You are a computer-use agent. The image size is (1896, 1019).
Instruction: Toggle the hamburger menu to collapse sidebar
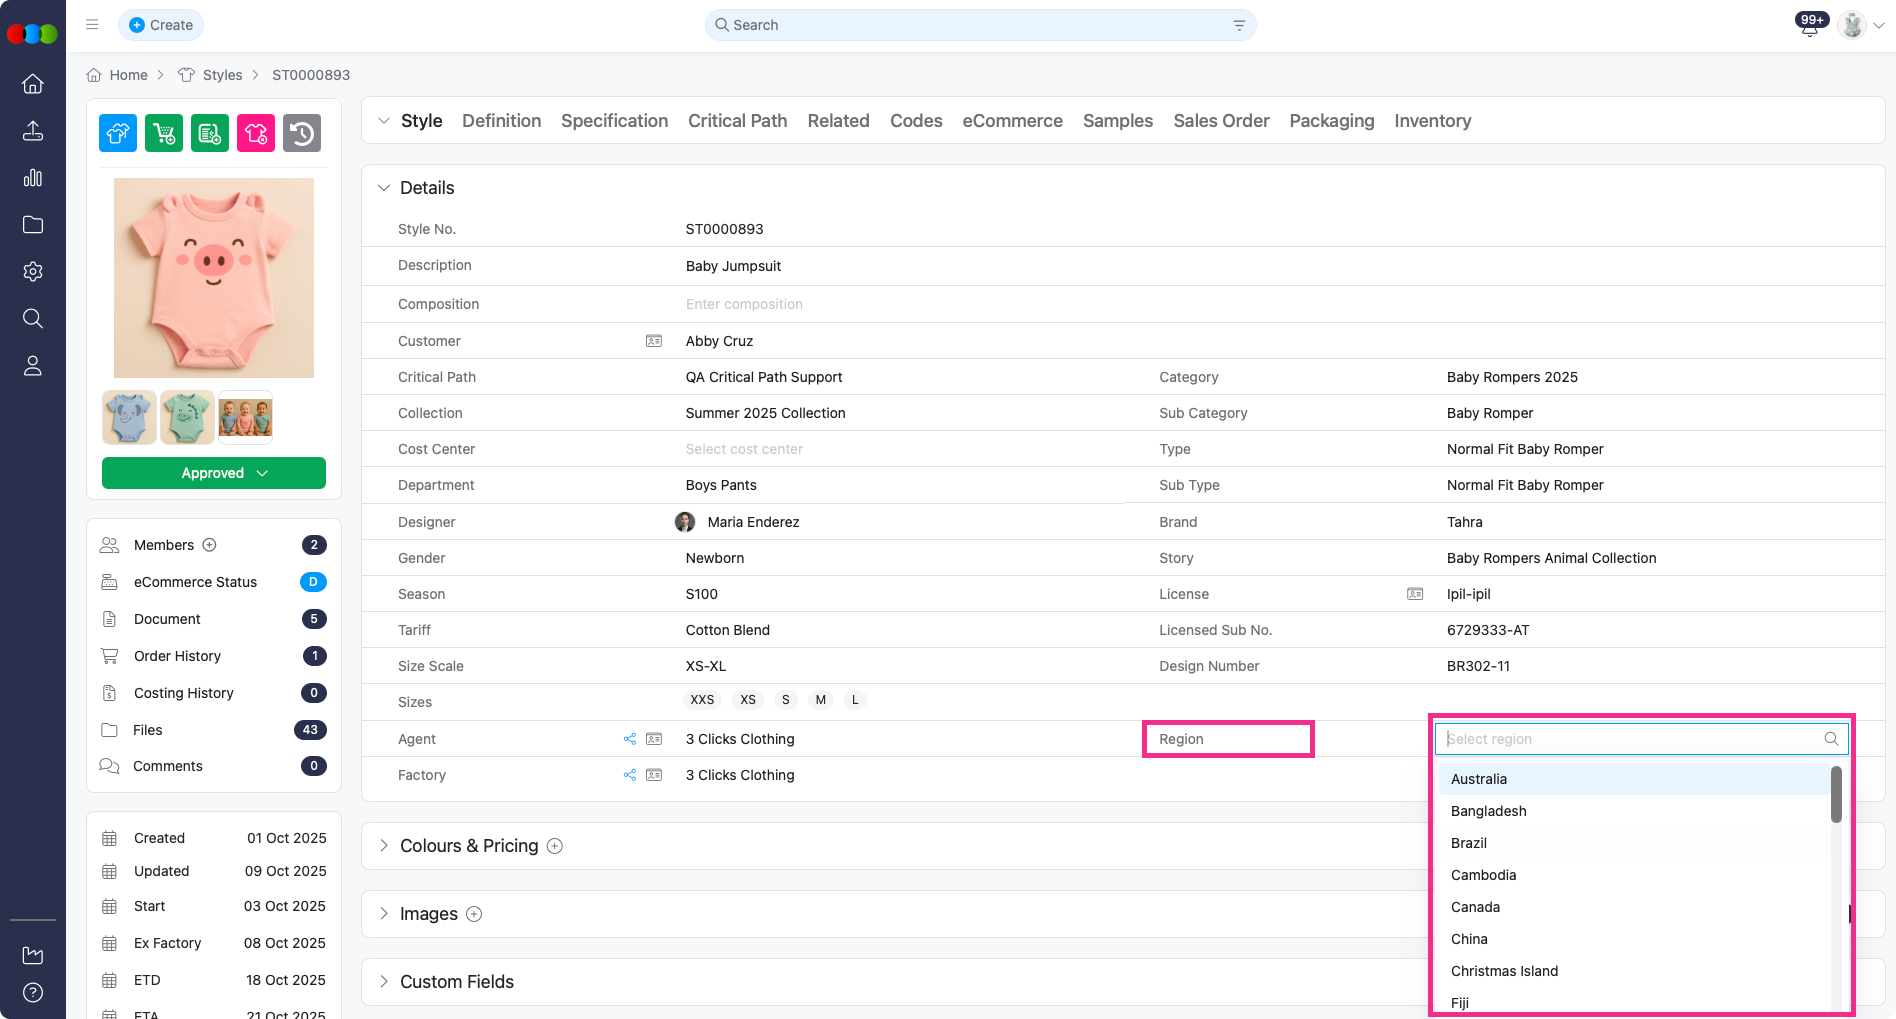point(92,25)
